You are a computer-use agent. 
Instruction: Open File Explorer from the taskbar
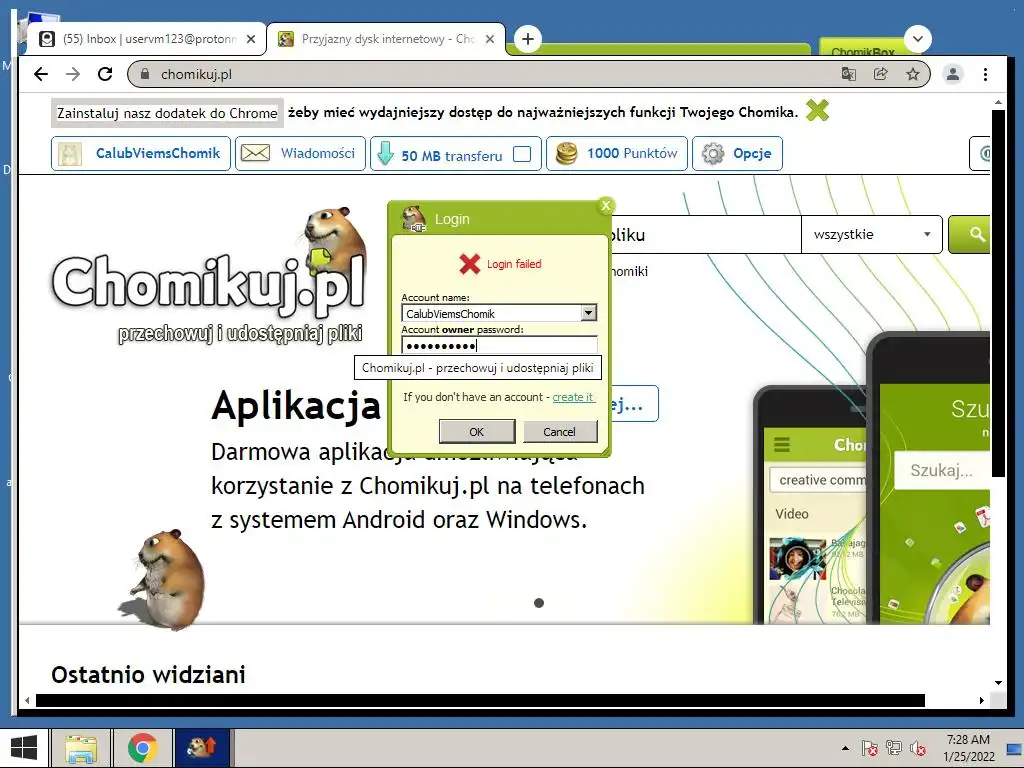pyautogui.click(x=81, y=748)
